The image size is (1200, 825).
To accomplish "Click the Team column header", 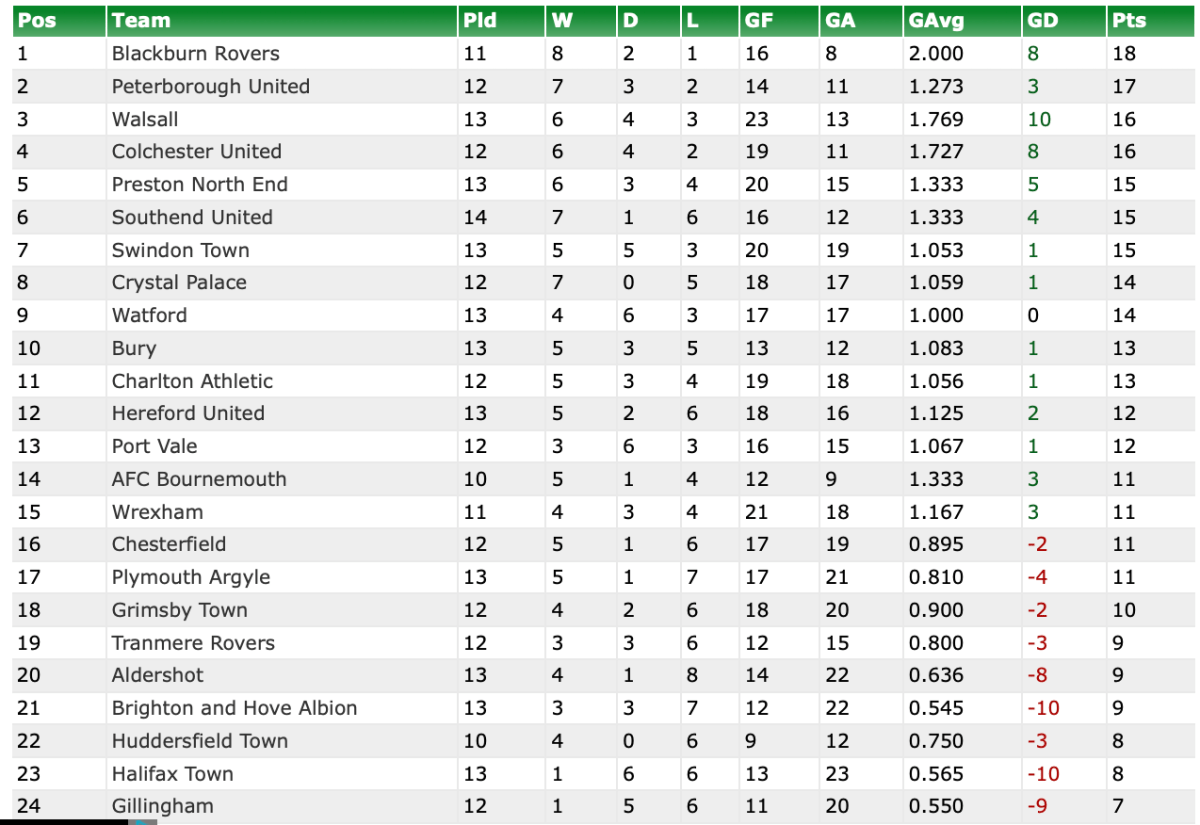I will [x=141, y=20].
